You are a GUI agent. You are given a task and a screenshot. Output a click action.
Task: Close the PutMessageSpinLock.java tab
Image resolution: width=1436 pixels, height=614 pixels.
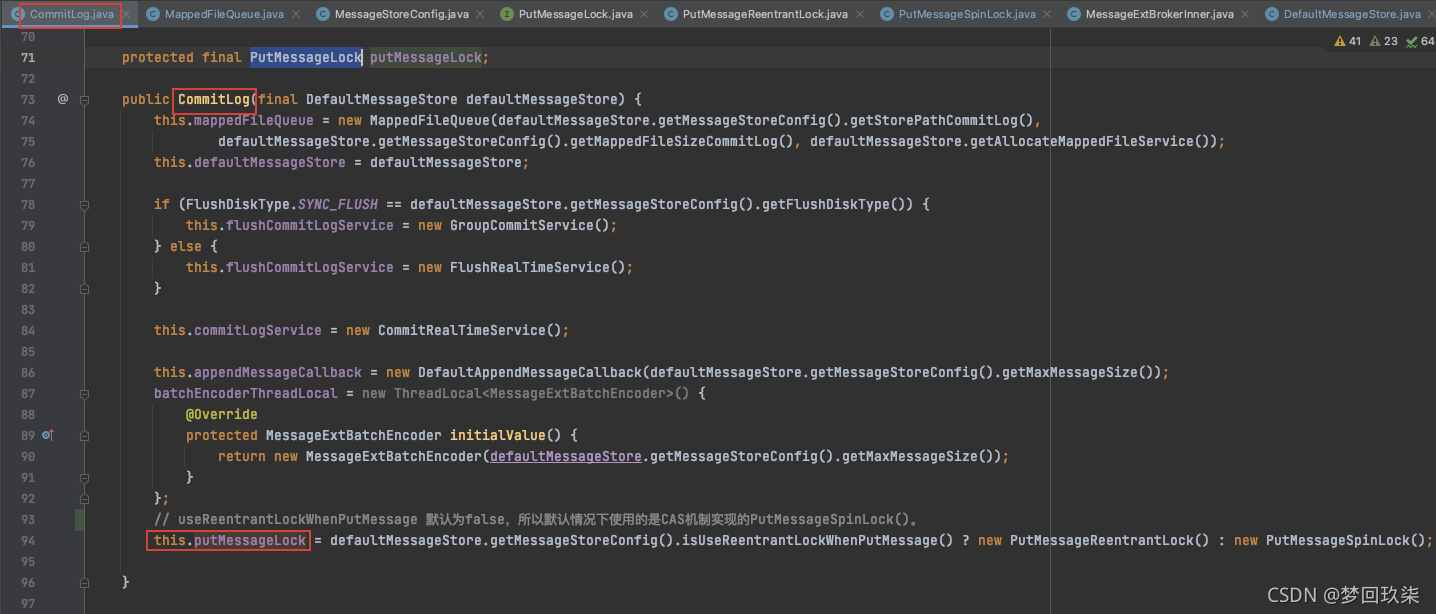(x=1049, y=14)
